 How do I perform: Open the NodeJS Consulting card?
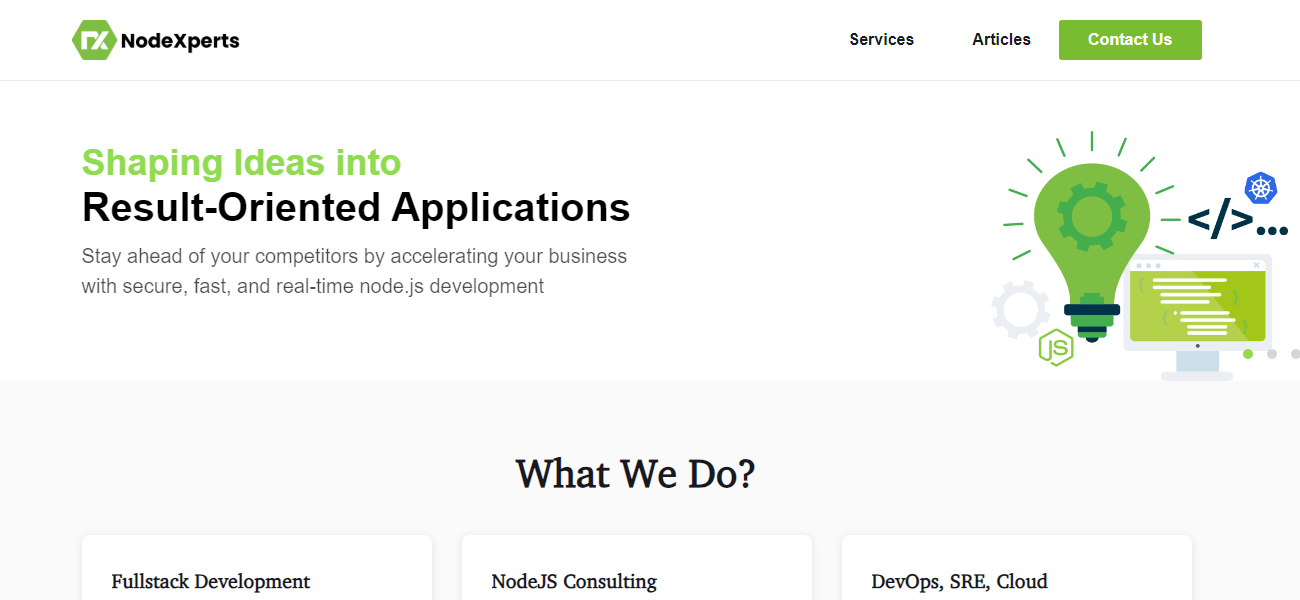pos(637,568)
